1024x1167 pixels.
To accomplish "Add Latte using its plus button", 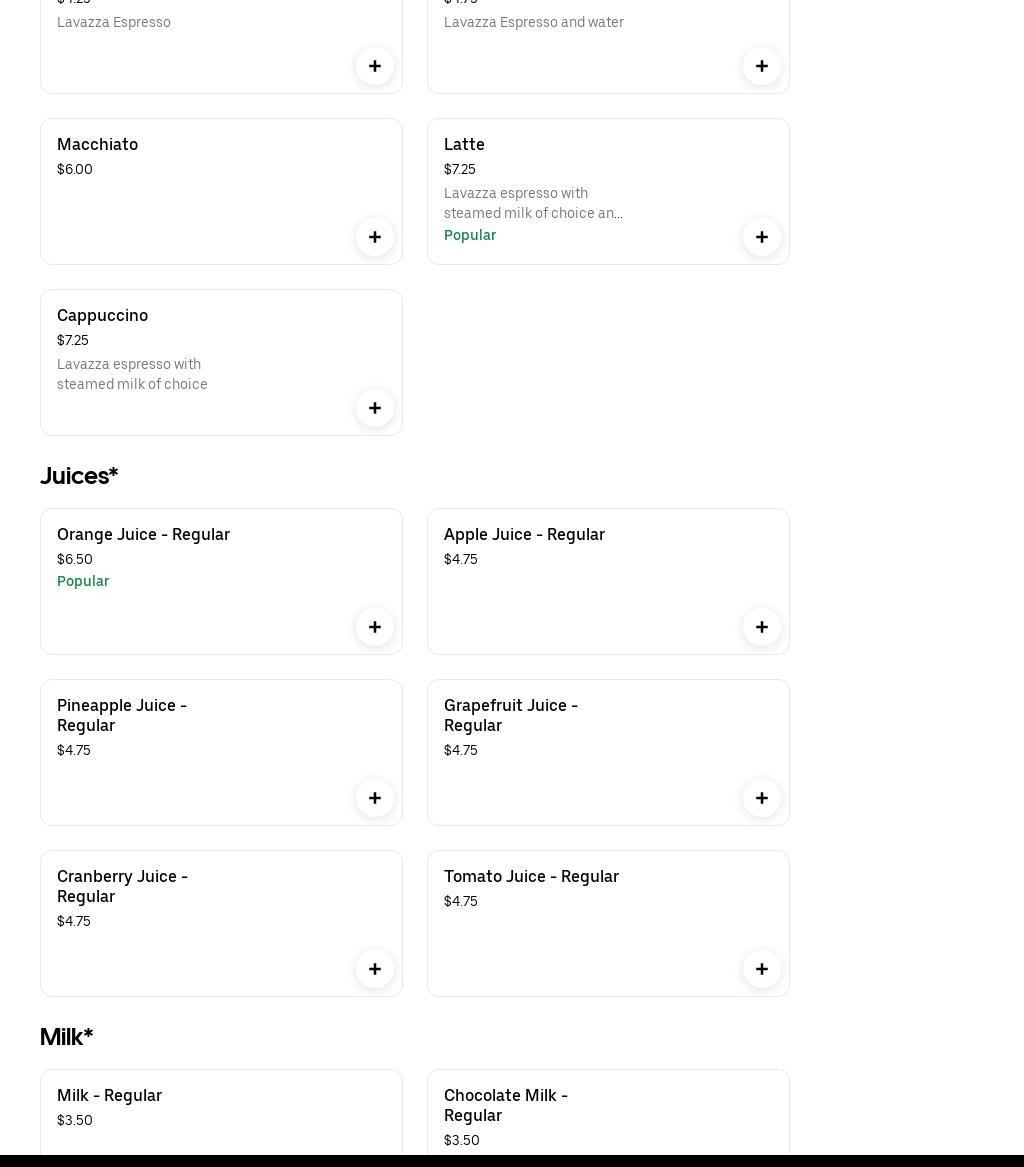I will click(x=762, y=237).
